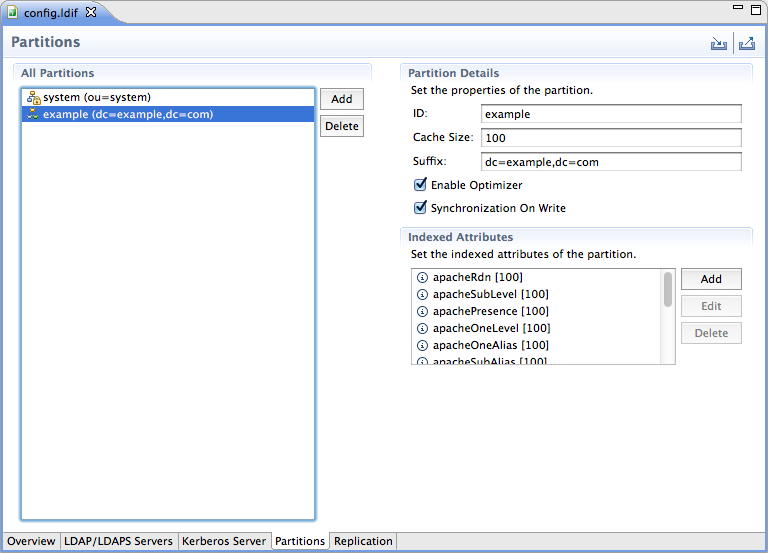The width and height of the screenshot is (768, 553).
Task: Switch to the Overview tab
Action: [31, 541]
